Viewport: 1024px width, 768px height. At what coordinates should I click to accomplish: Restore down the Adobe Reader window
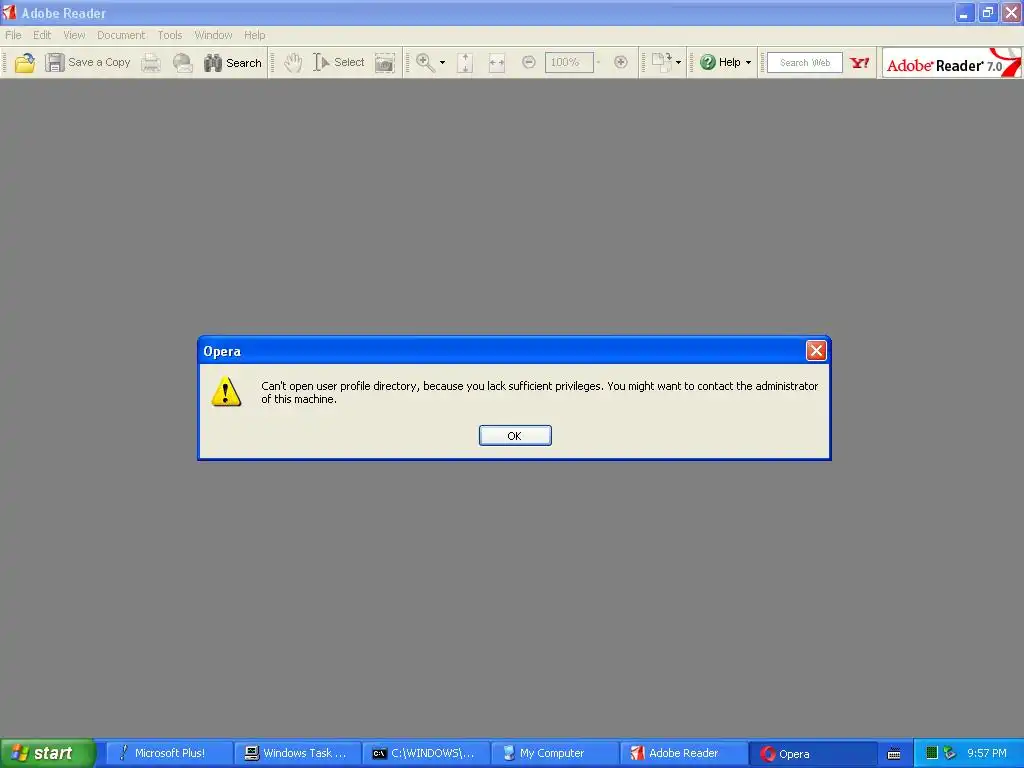click(x=987, y=13)
